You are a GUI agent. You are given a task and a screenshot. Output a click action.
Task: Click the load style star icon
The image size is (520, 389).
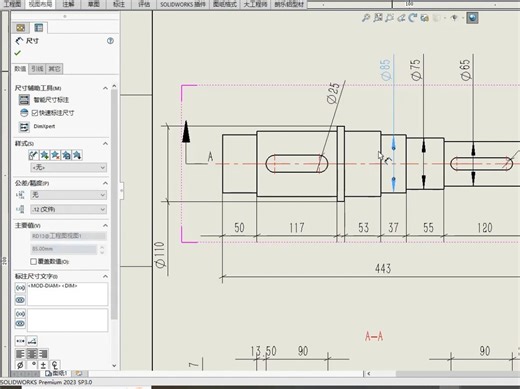77,155
